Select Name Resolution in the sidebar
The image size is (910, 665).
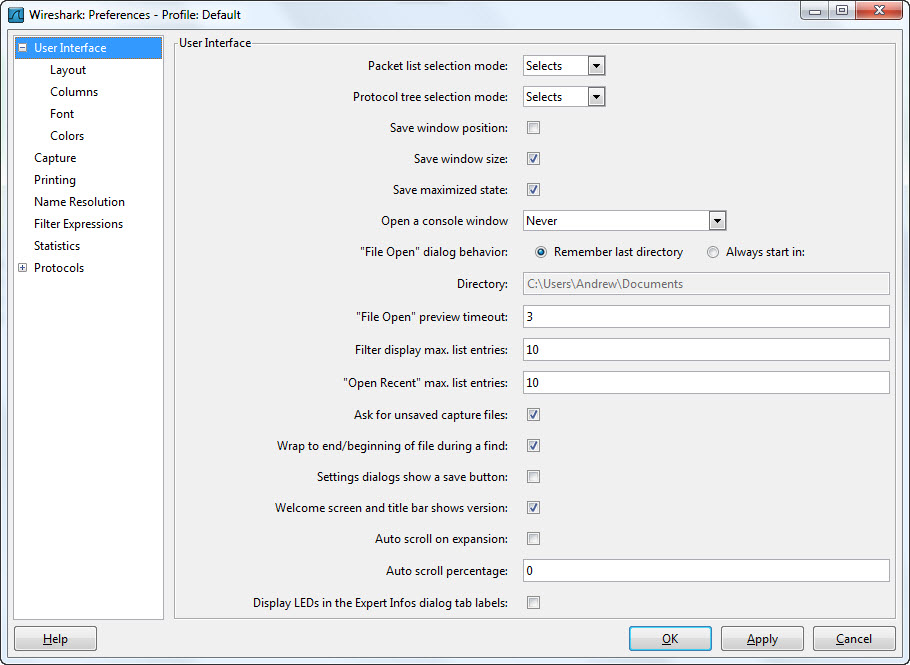(79, 202)
